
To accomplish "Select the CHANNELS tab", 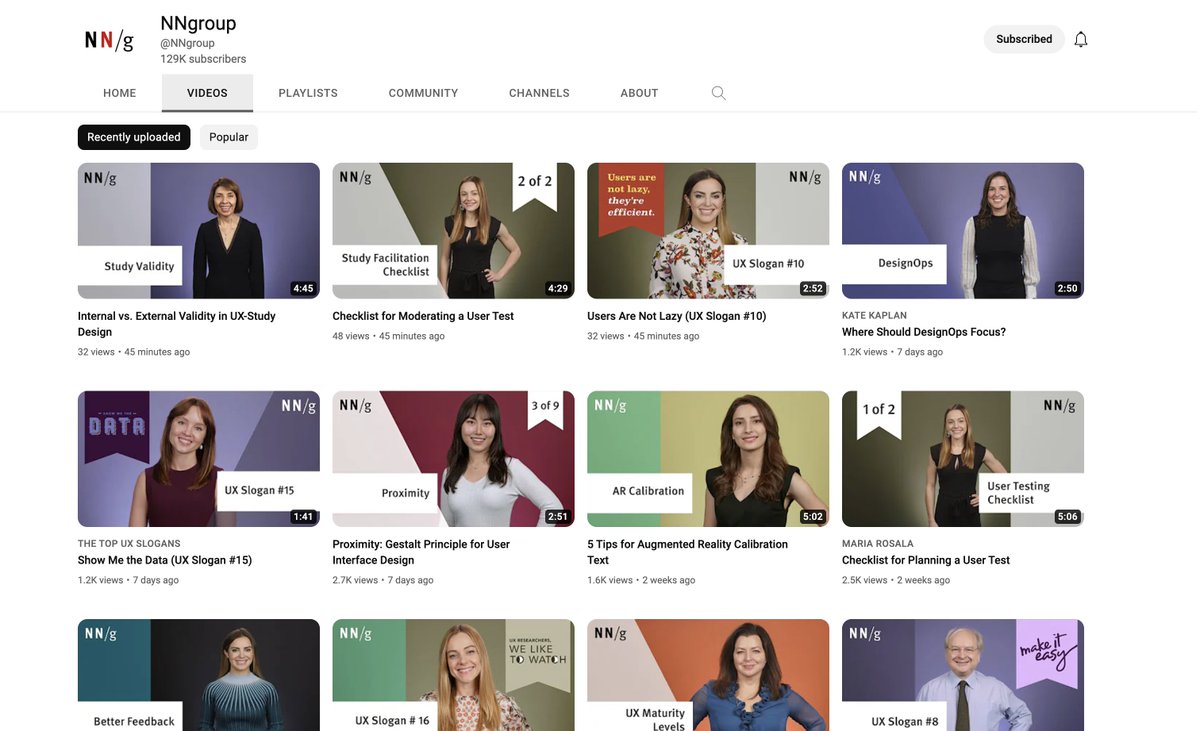I will click(x=538, y=92).
